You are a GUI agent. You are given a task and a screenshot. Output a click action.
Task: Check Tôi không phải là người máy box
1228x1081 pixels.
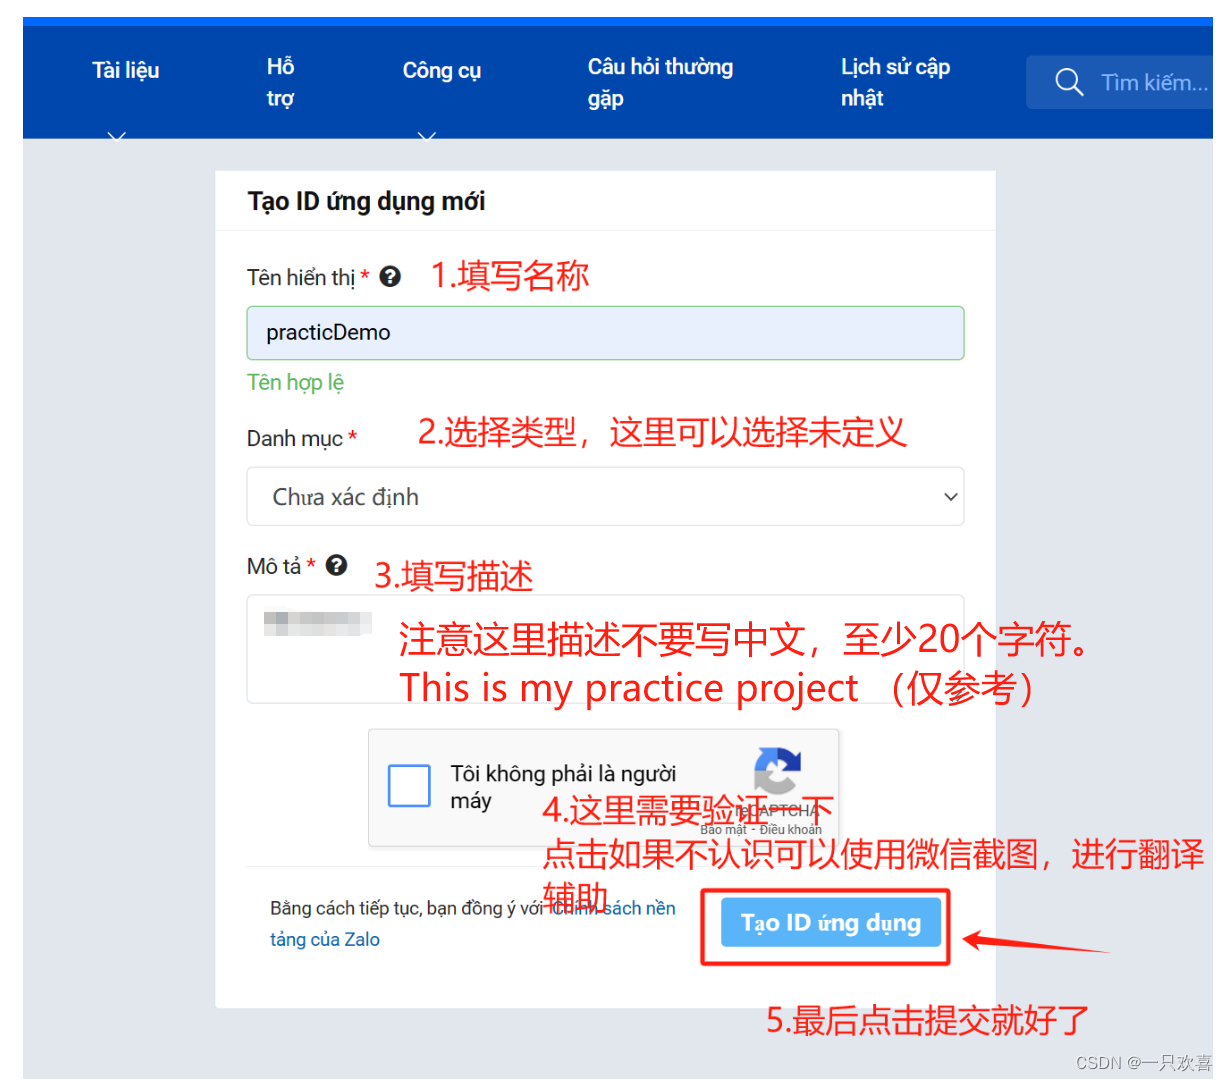coord(409,786)
